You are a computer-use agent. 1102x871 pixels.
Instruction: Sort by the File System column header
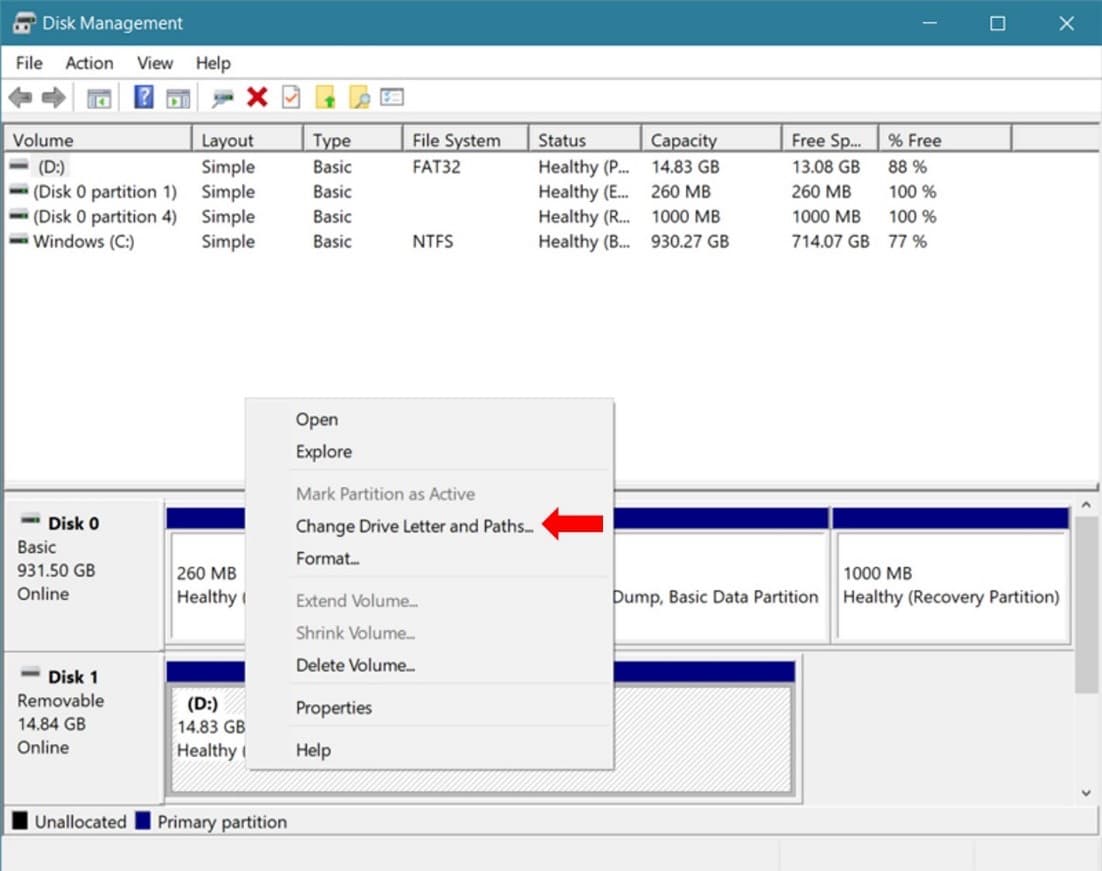(x=456, y=140)
